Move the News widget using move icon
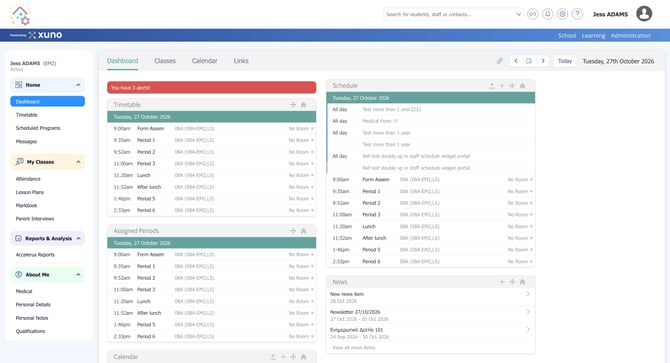Viewport: 670px width, 363px height. (x=512, y=282)
